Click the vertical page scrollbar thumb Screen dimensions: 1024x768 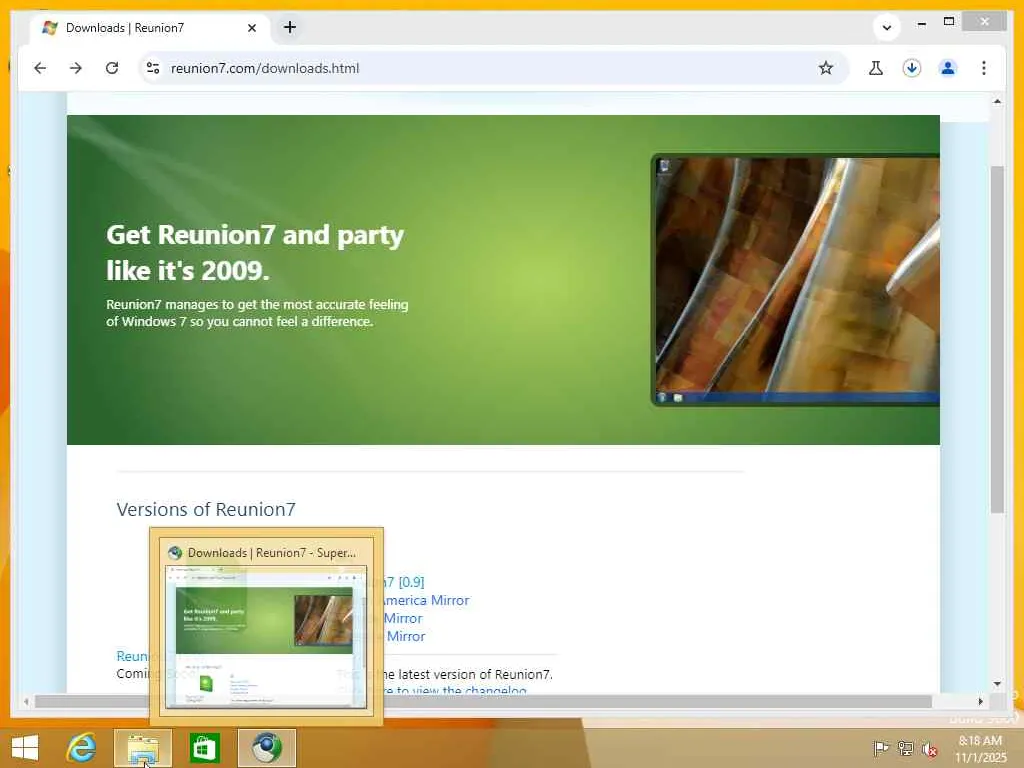[x=997, y=339]
